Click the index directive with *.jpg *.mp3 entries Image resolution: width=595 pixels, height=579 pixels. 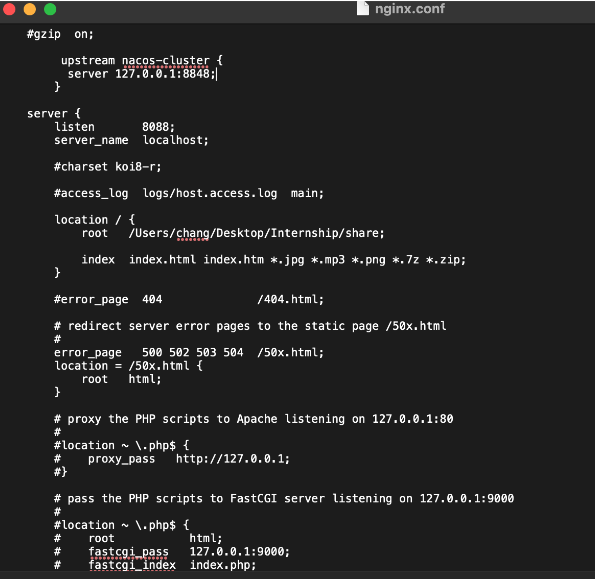274,260
